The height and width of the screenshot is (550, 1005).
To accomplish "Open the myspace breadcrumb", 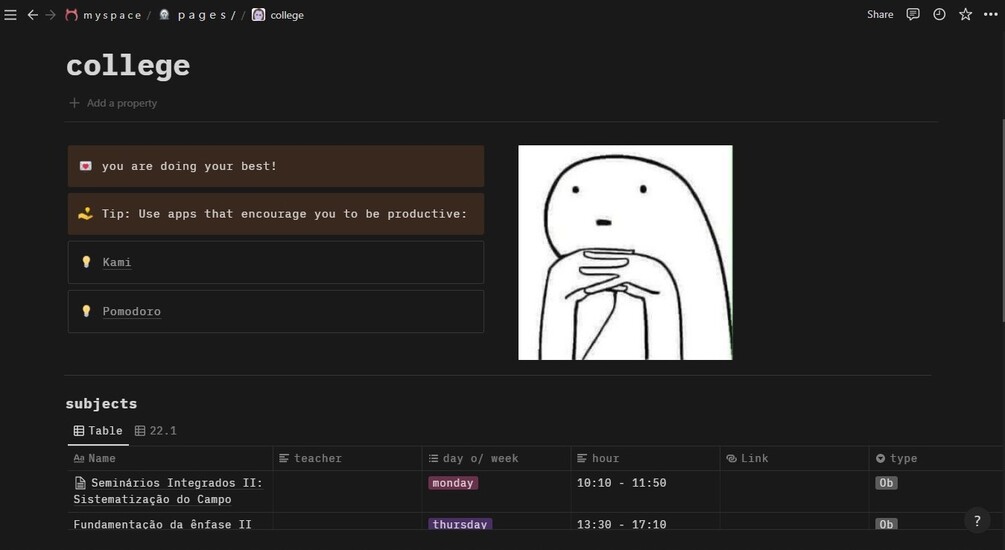I will pos(104,15).
